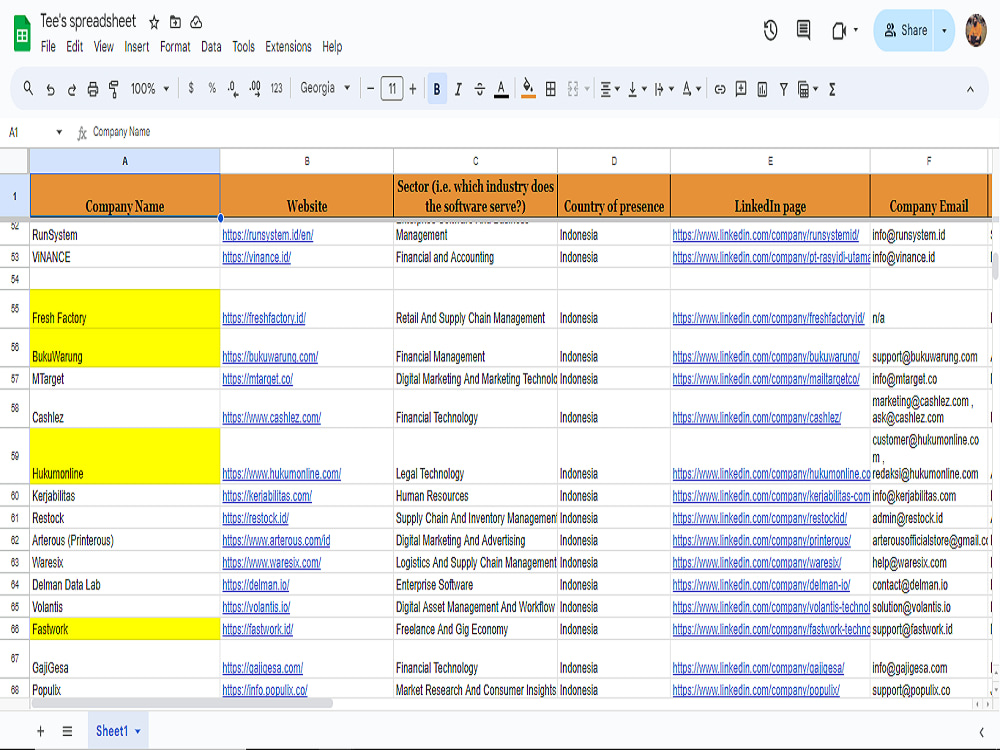Select the Sheet1 tab
This screenshot has height=750, width=1000.
pyautogui.click(x=118, y=731)
